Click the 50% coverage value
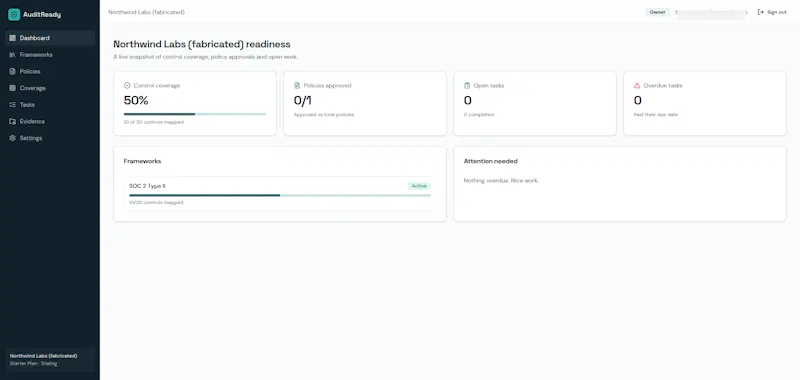800x380 pixels. (x=136, y=100)
